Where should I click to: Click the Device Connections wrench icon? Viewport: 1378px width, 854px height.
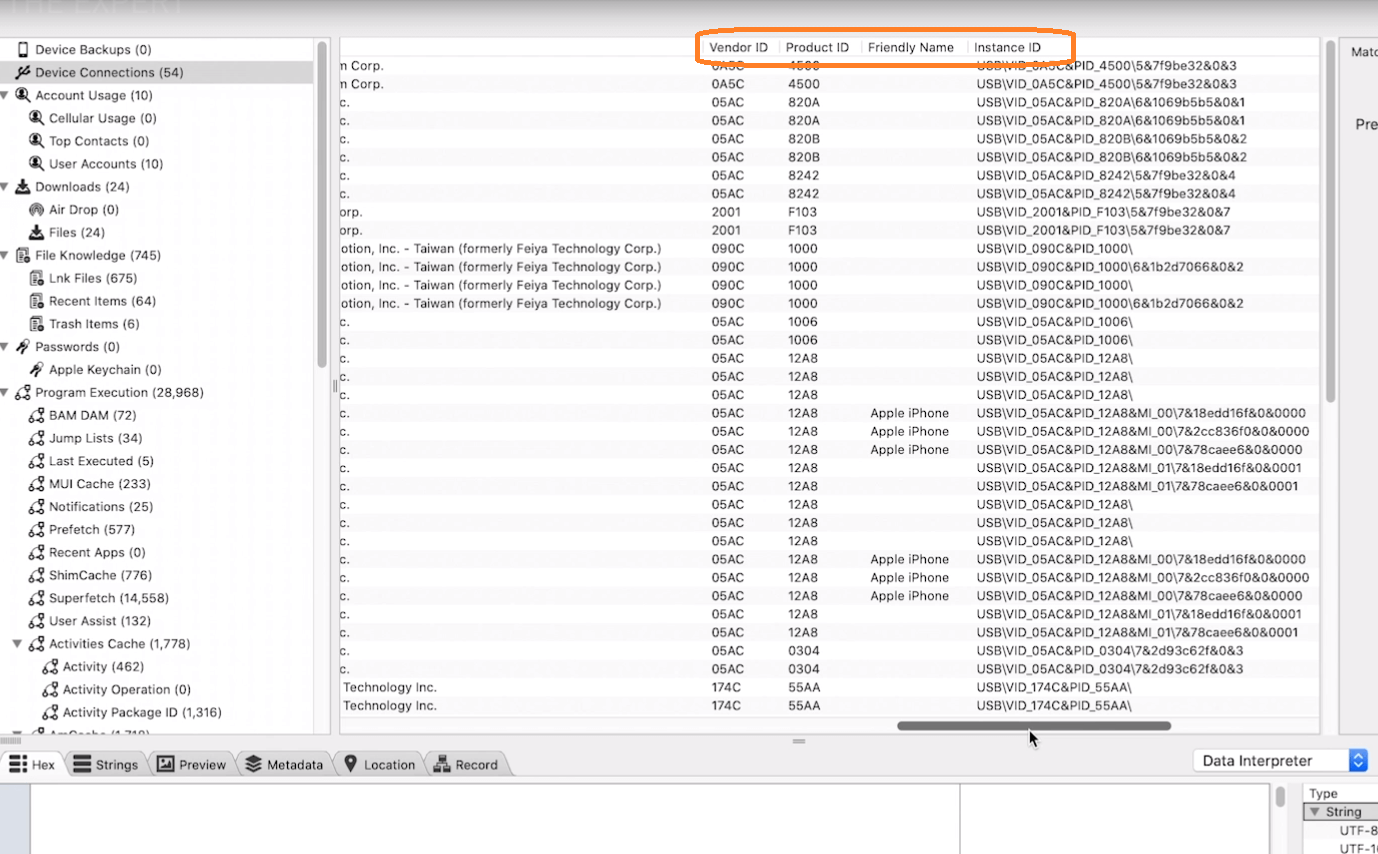22,72
